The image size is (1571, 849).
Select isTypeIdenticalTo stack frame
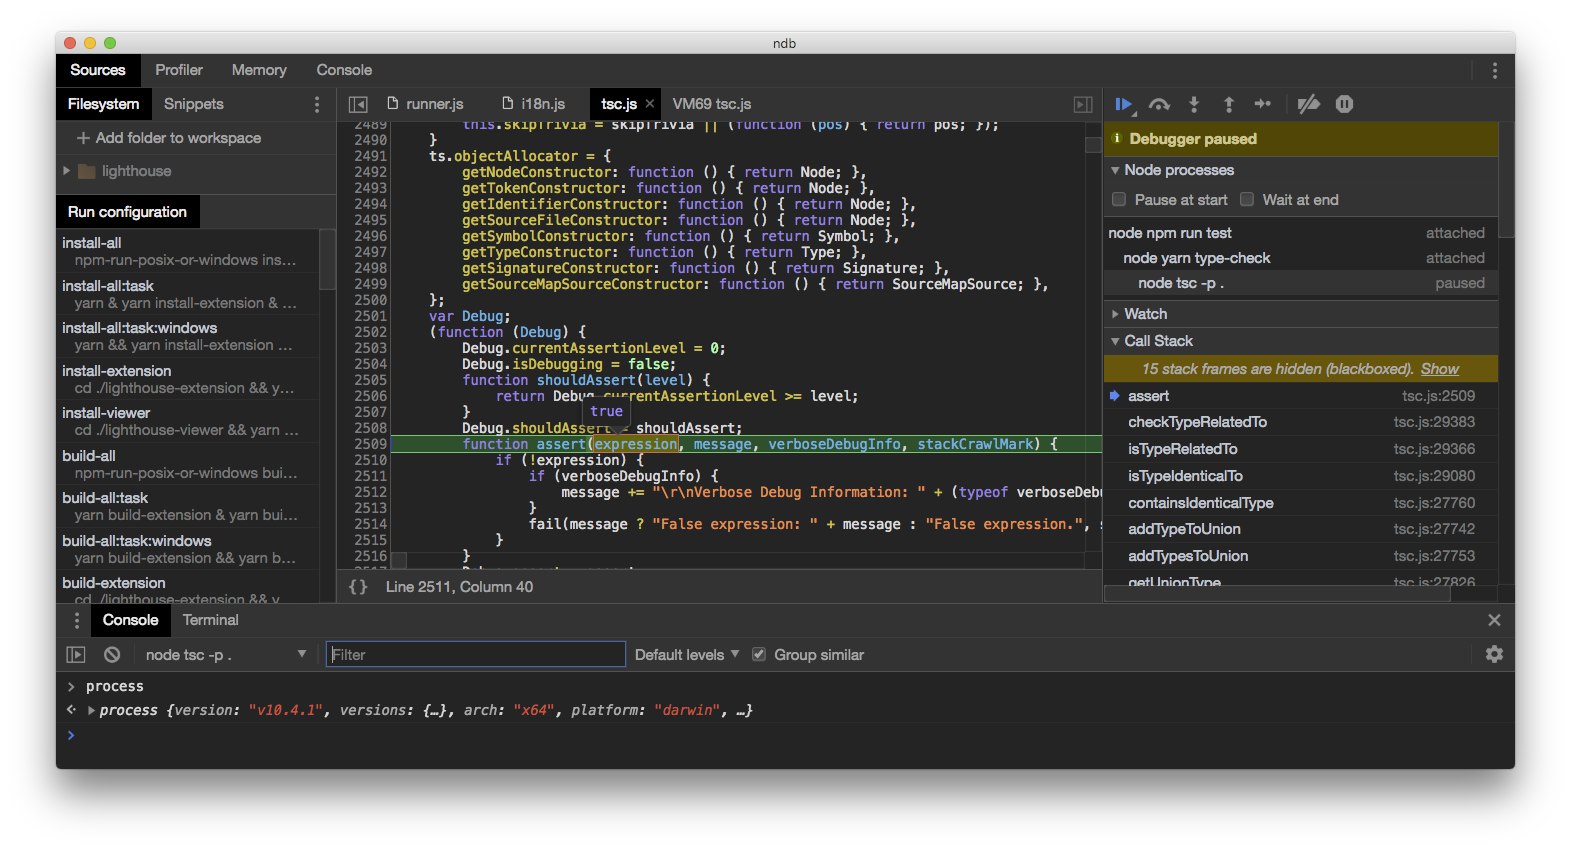[1300, 476]
